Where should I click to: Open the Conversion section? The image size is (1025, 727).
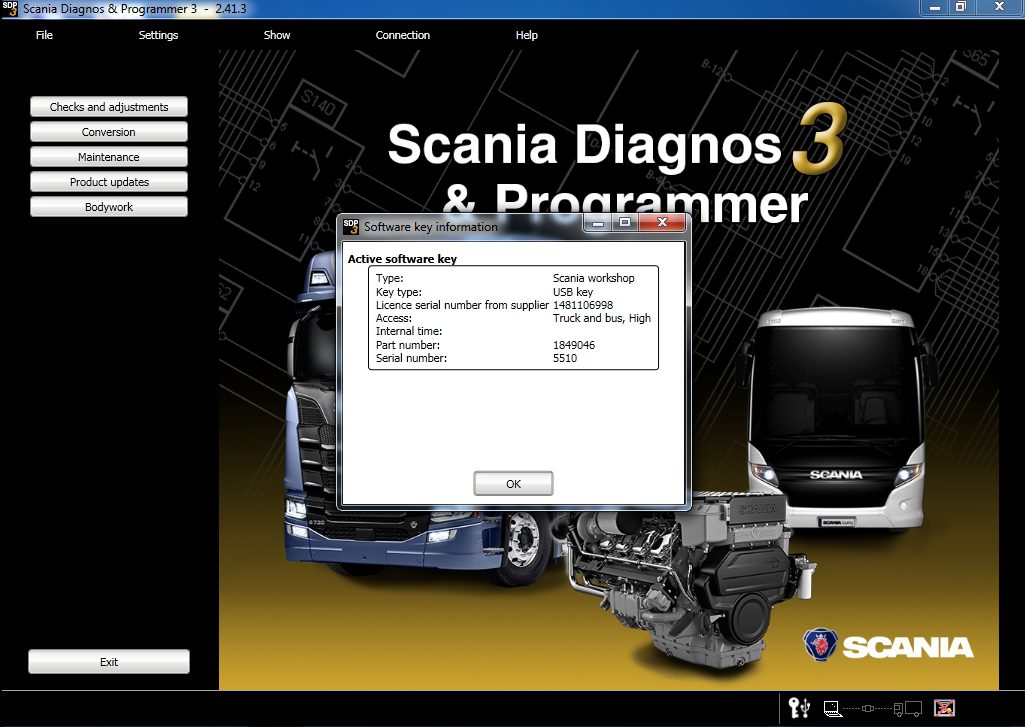point(109,132)
